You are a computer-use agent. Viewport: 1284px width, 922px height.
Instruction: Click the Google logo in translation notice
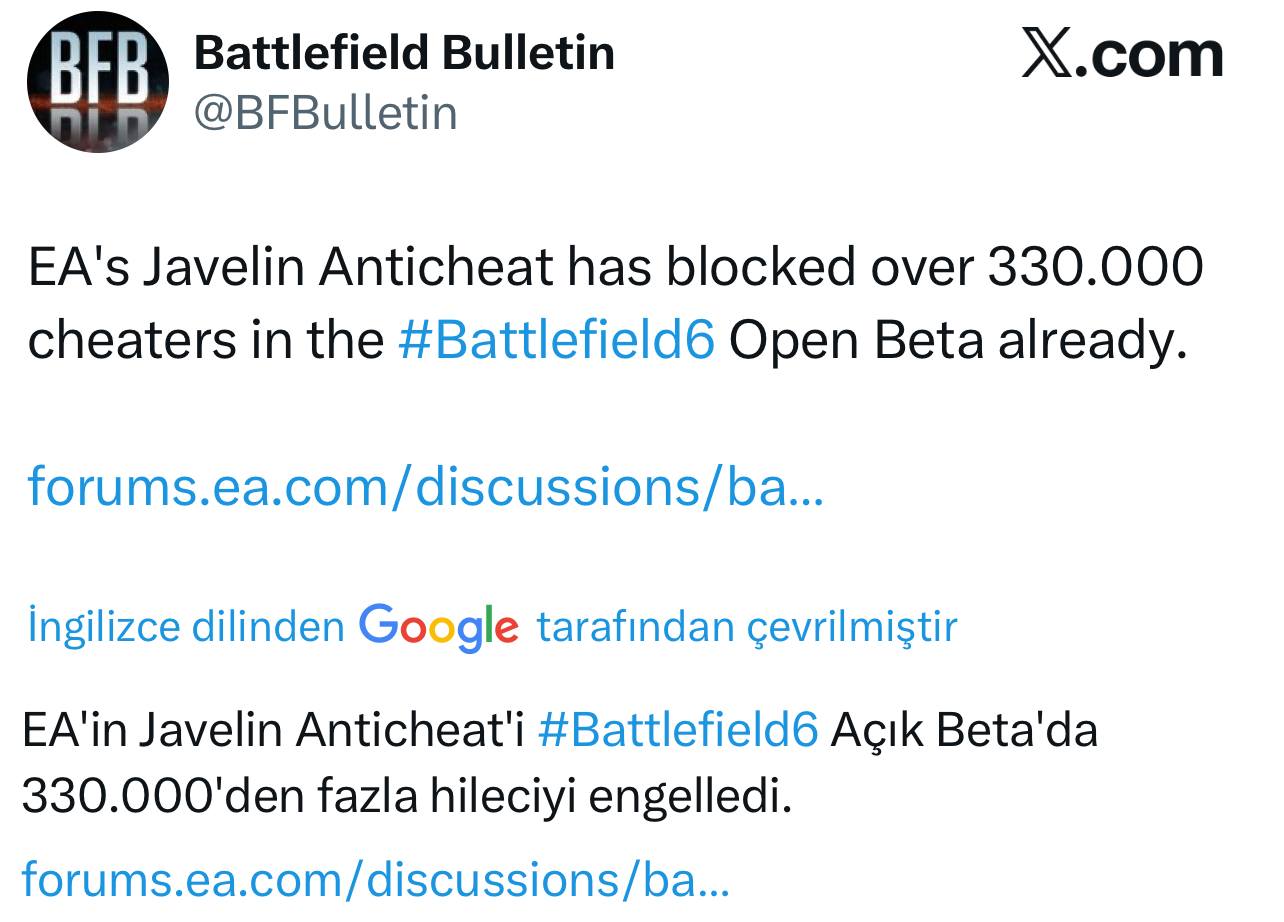[x=439, y=628]
